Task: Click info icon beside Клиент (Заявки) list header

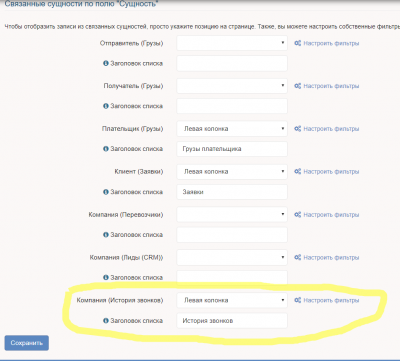Action: [106, 192]
